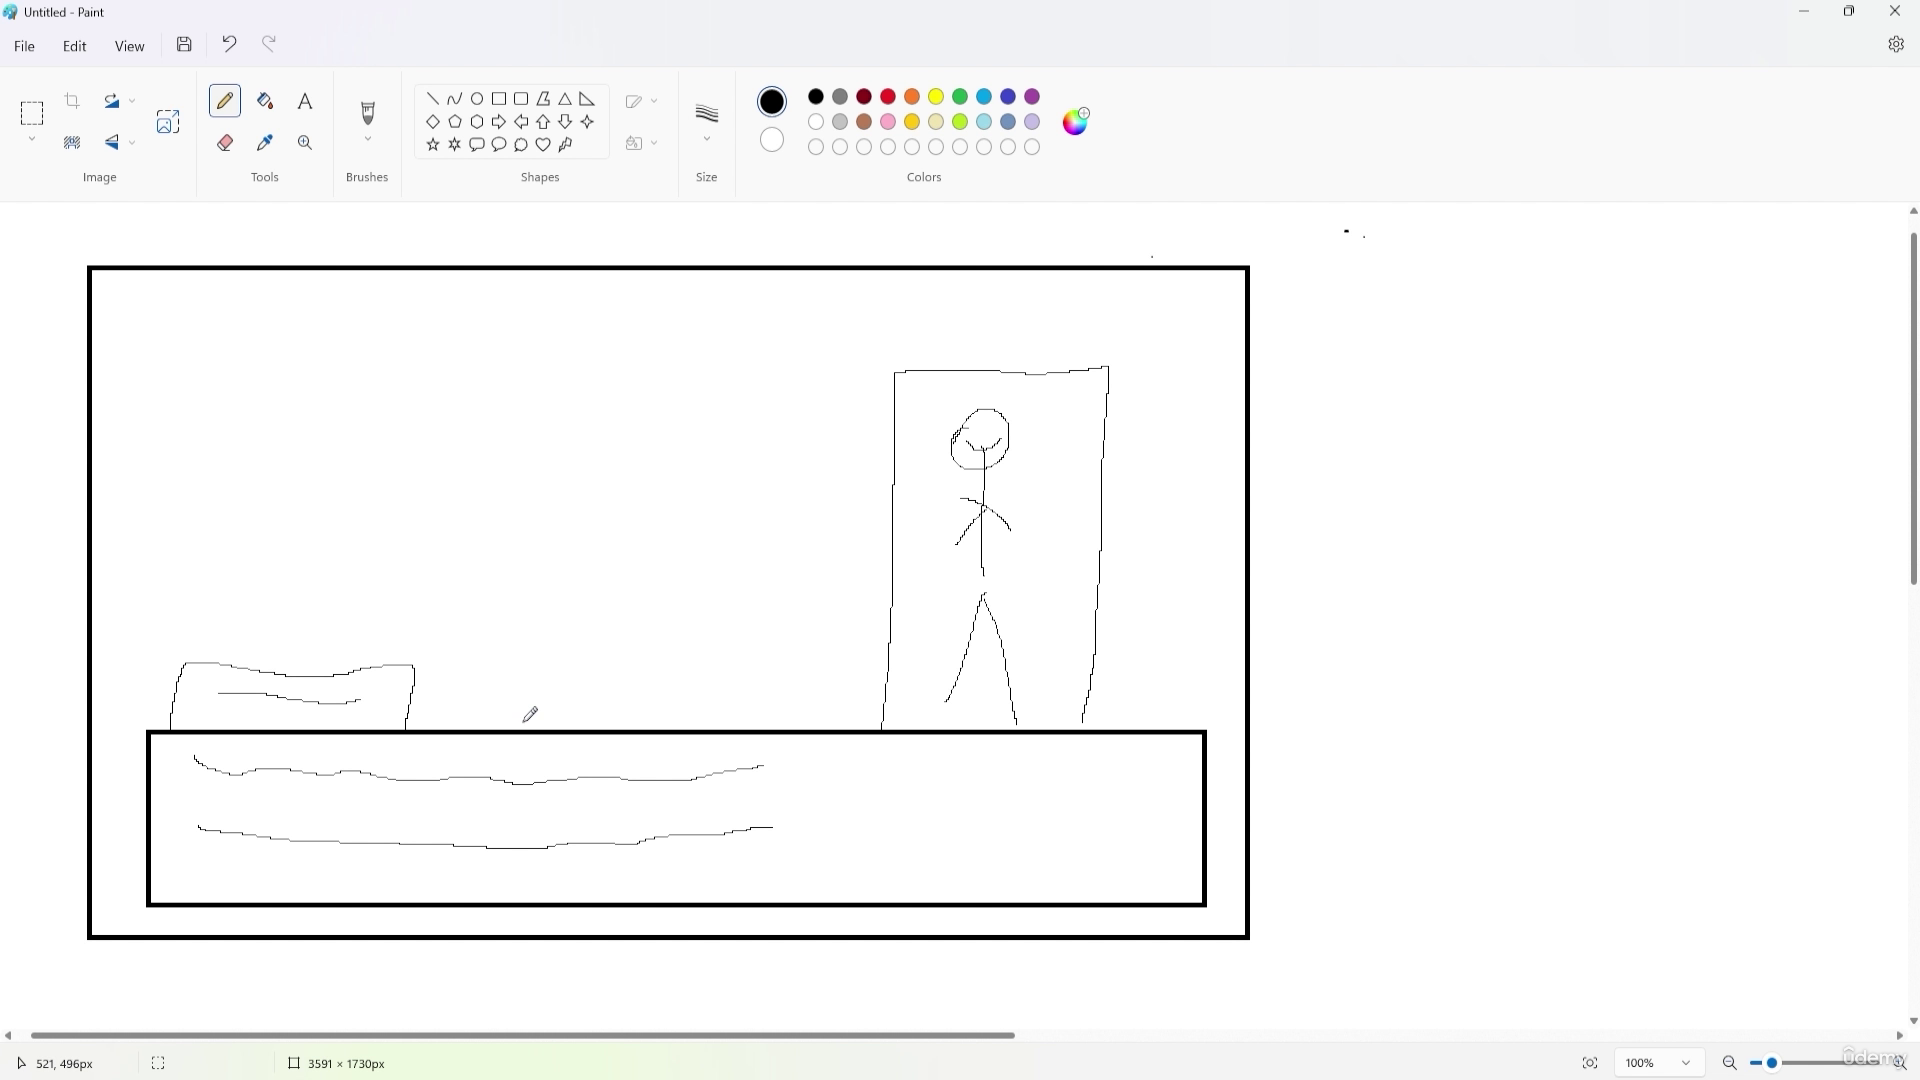Open the zoom percentage dropdown

1685,1063
